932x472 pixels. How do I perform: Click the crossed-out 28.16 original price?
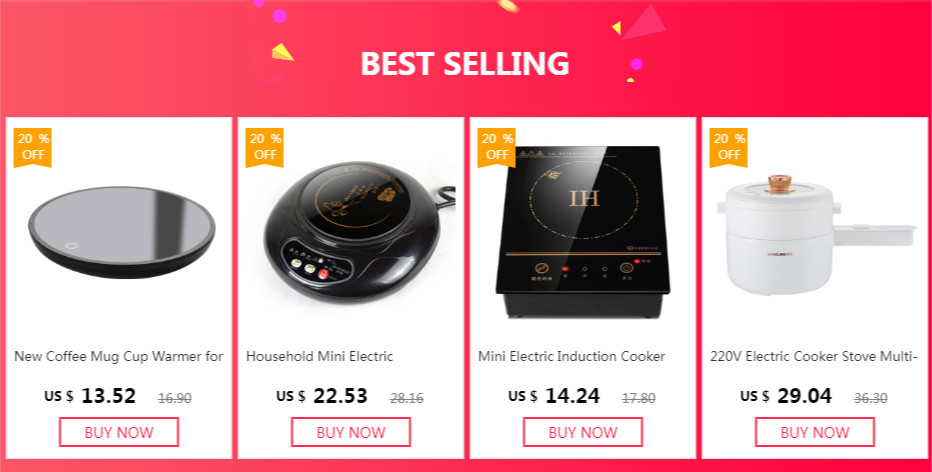pos(407,398)
